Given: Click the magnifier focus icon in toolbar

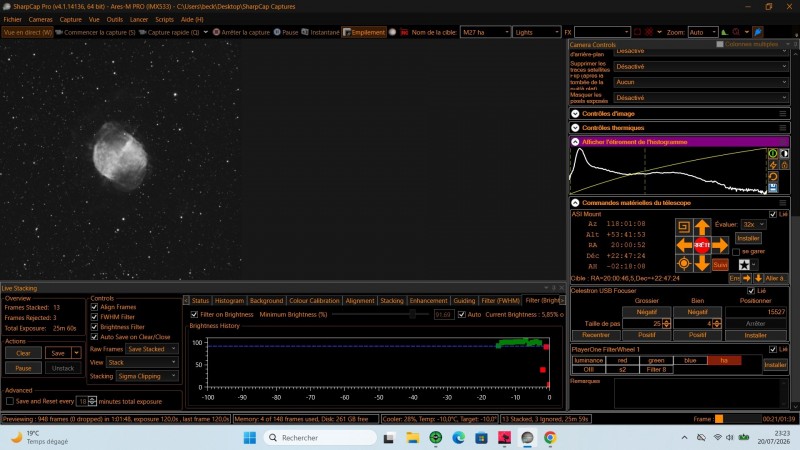Looking at the screenshot, I should [736, 32].
